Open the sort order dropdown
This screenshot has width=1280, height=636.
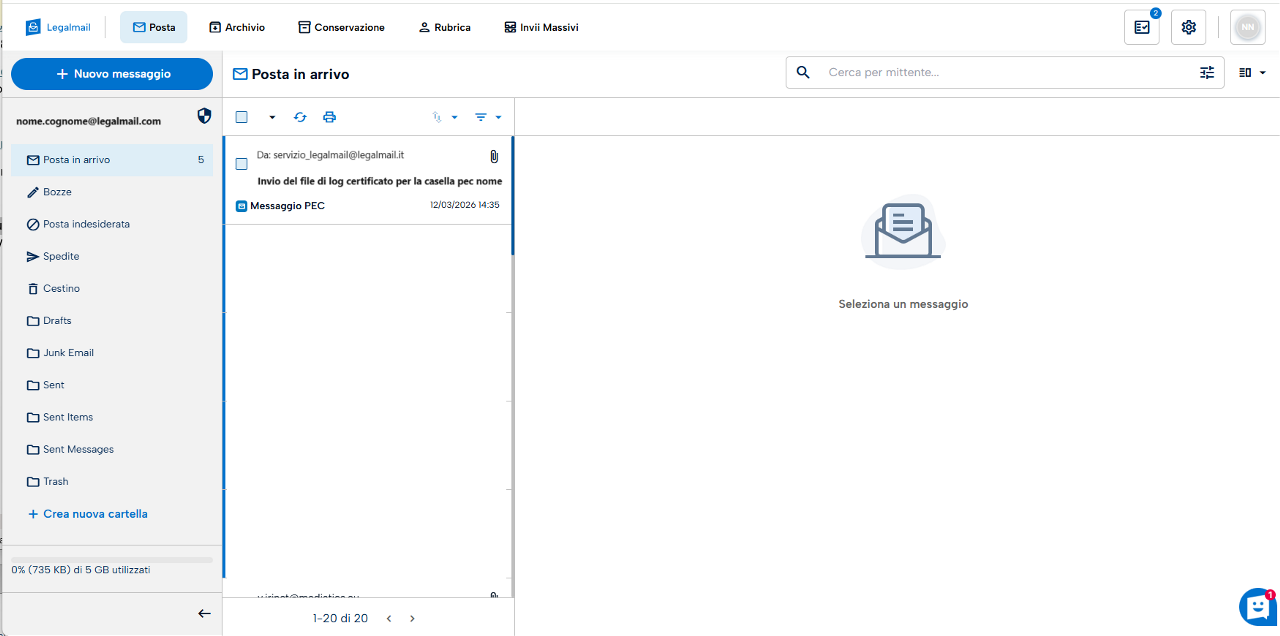click(444, 117)
